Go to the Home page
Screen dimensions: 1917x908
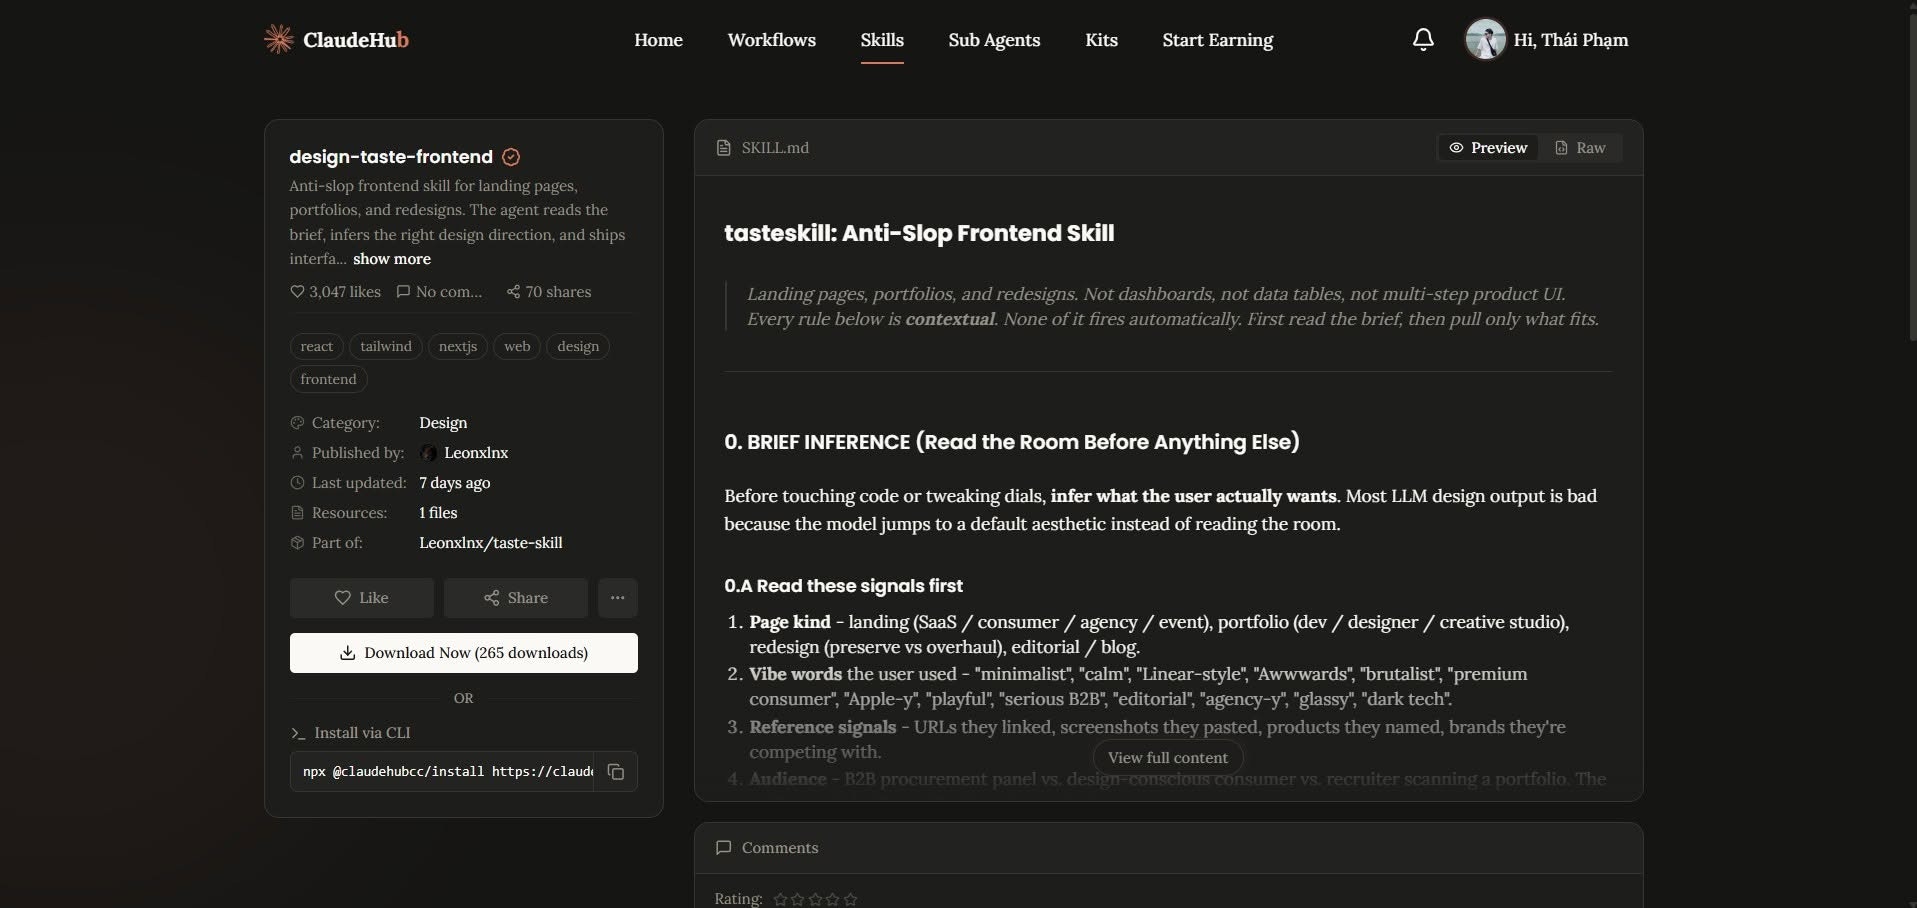(658, 40)
